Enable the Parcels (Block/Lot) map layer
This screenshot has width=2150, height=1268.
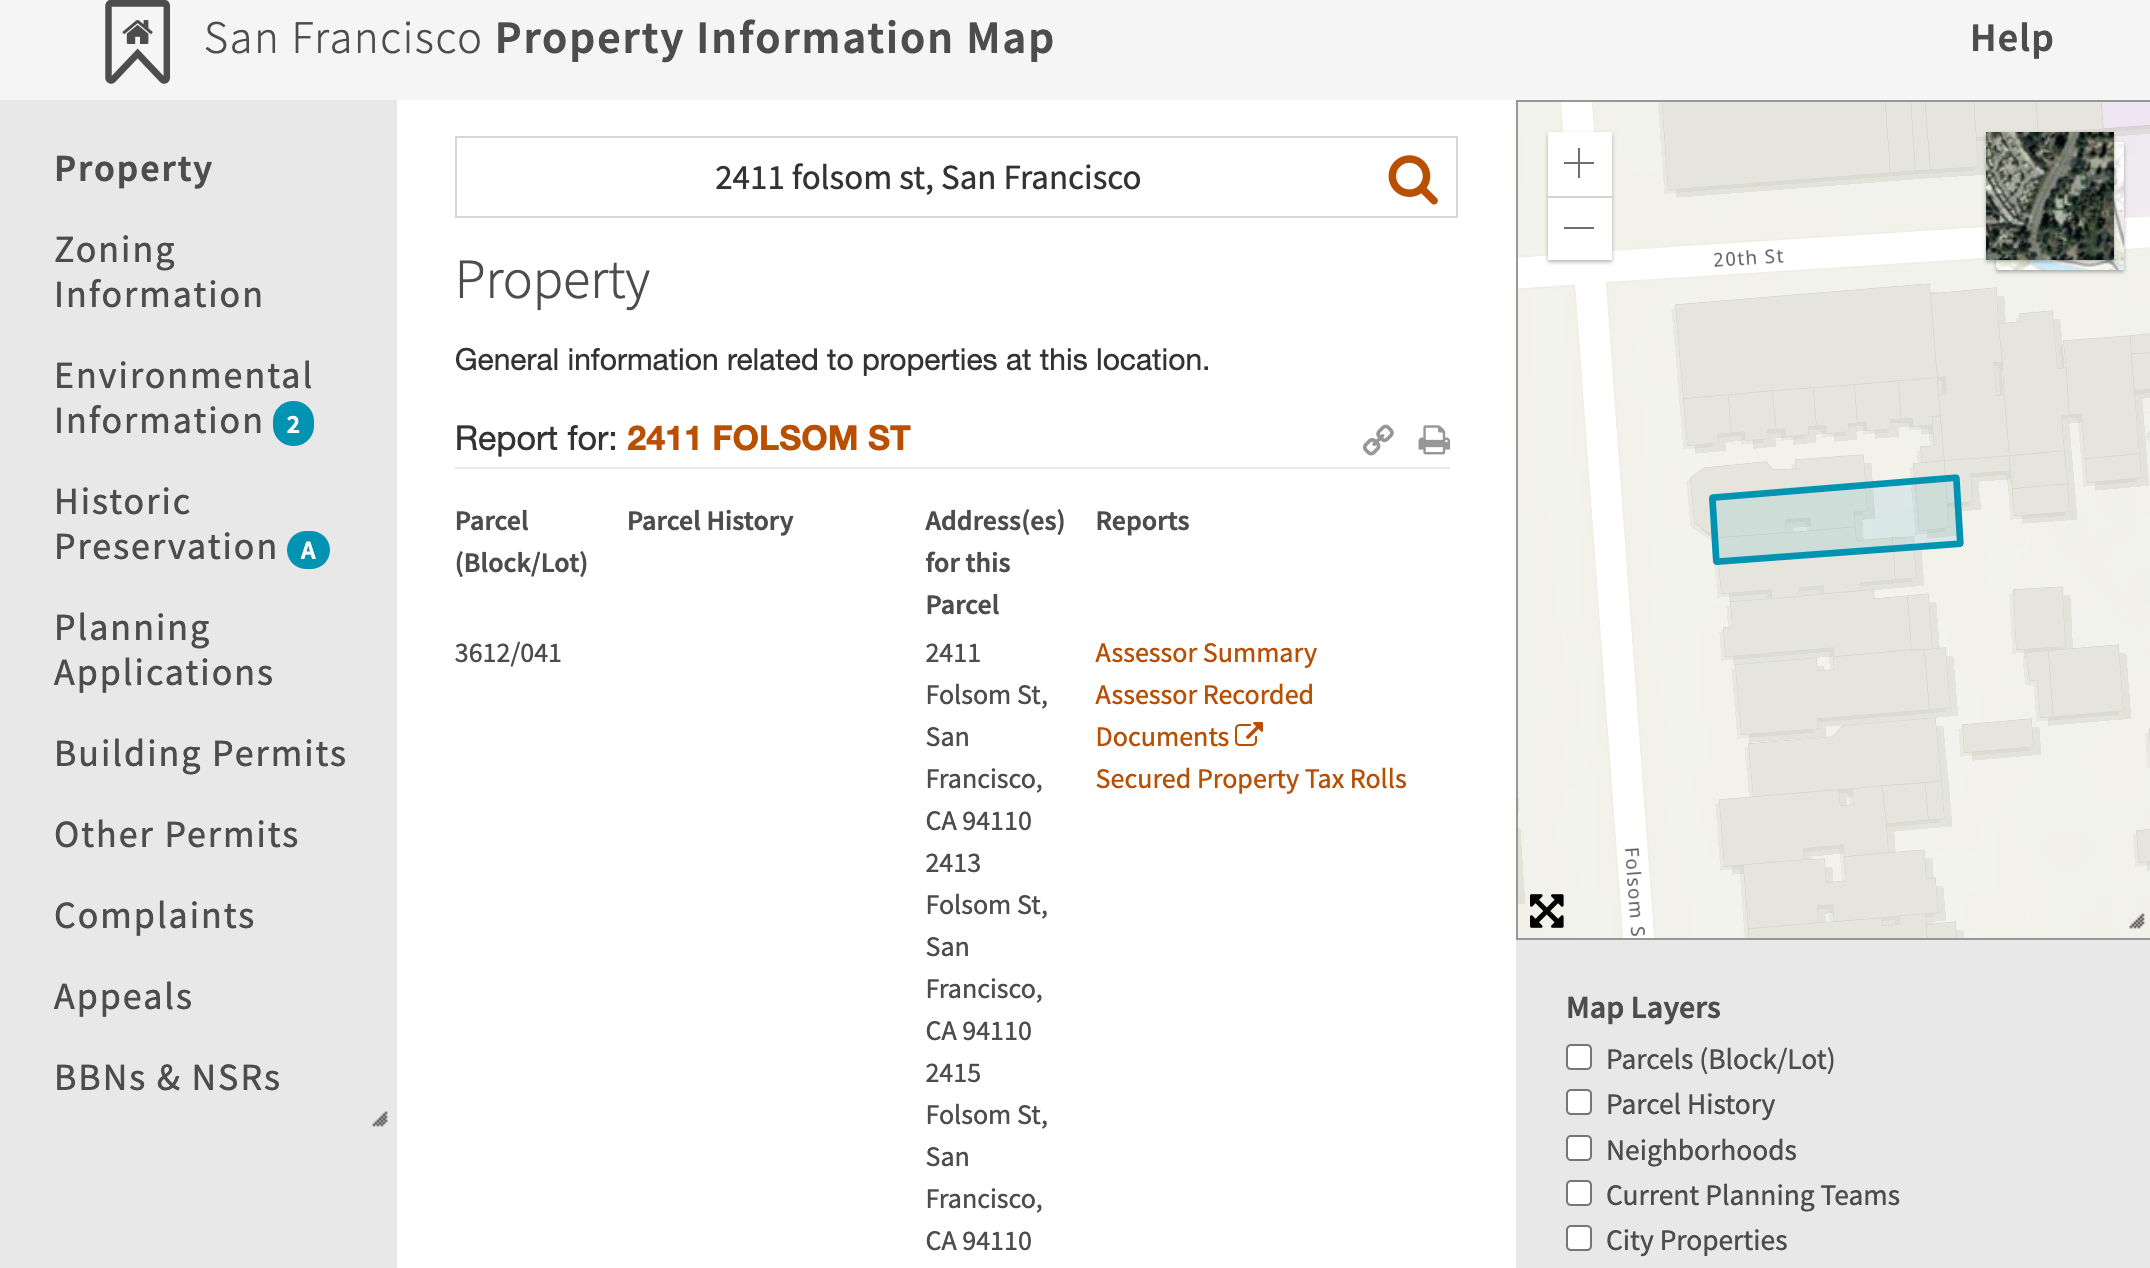pos(1579,1058)
